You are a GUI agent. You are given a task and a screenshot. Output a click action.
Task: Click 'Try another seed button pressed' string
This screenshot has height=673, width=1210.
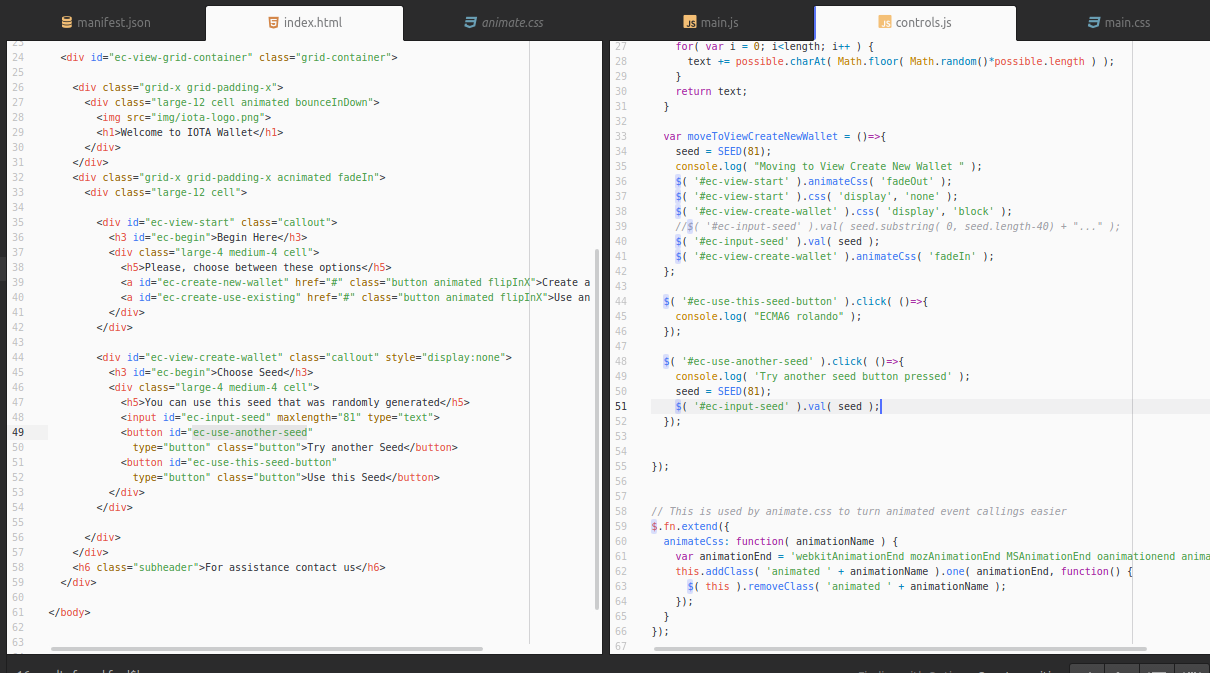point(850,376)
